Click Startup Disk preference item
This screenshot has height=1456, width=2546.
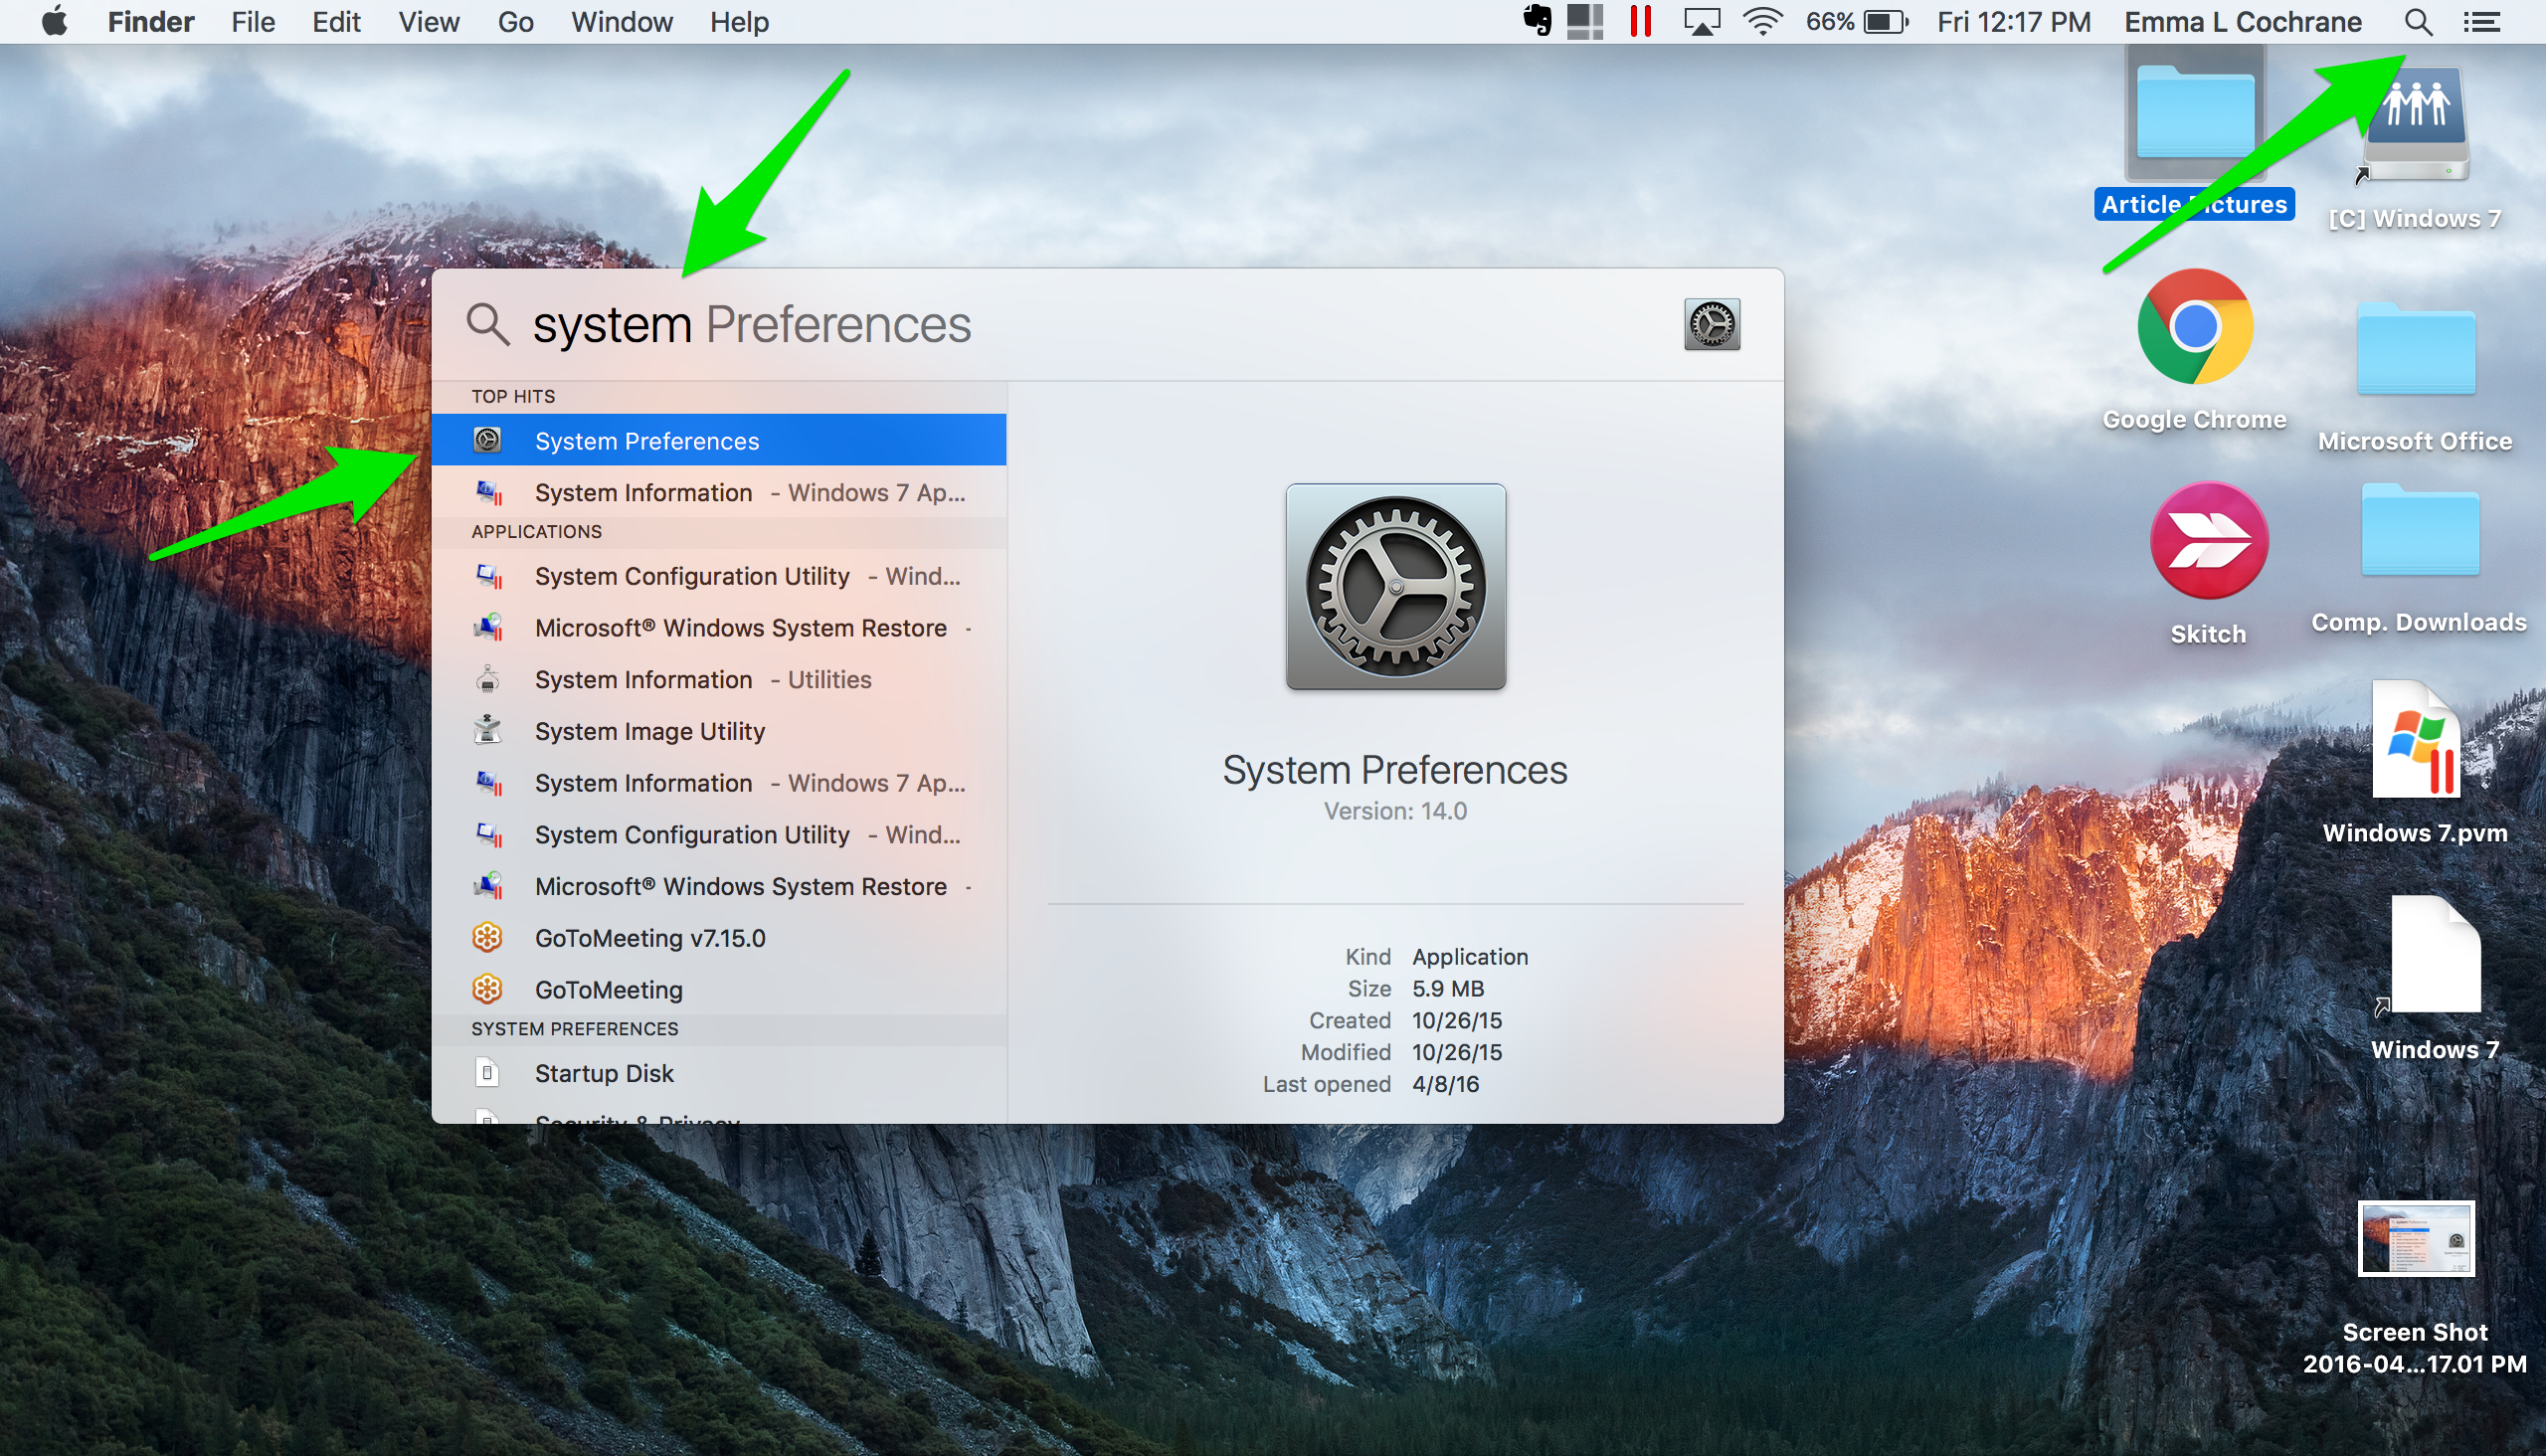tap(607, 1073)
